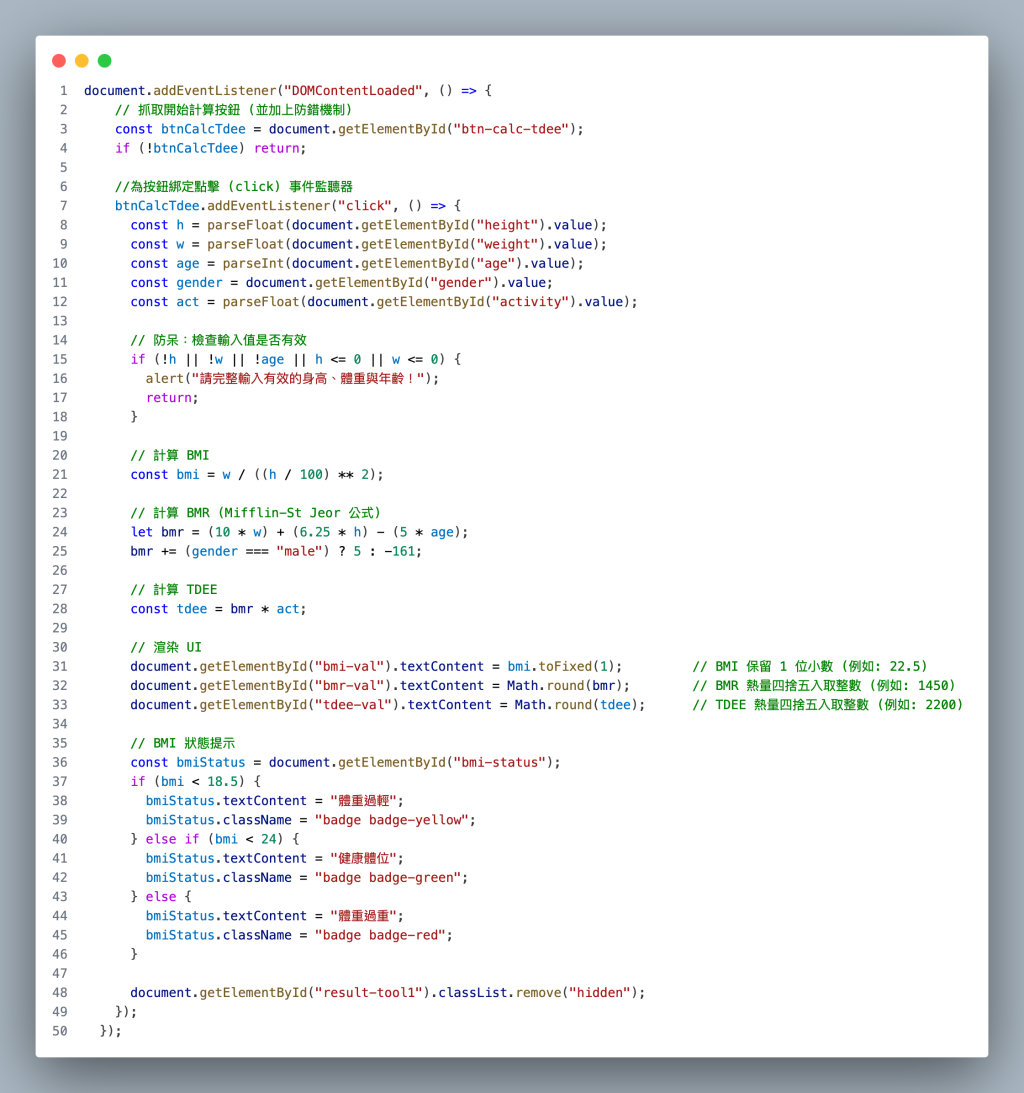The image size is (1024, 1093).
Task: Click the "bmr-val" string
Action: tap(350, 686)
